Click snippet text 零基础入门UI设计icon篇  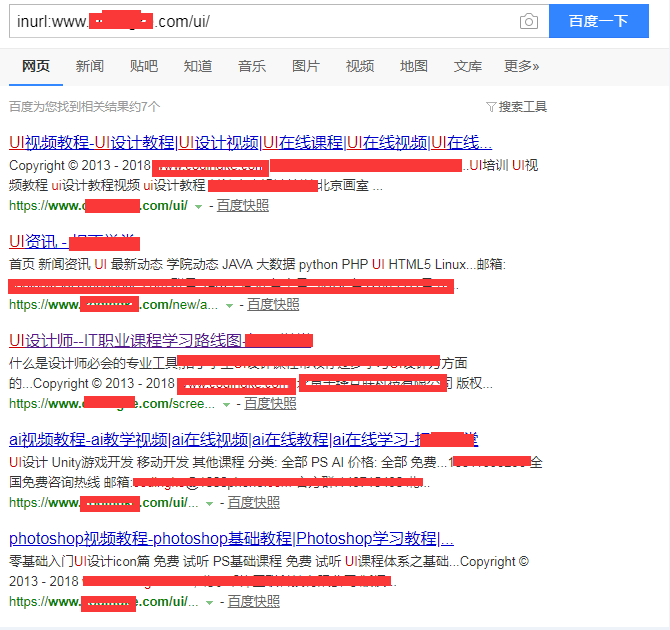79,562
